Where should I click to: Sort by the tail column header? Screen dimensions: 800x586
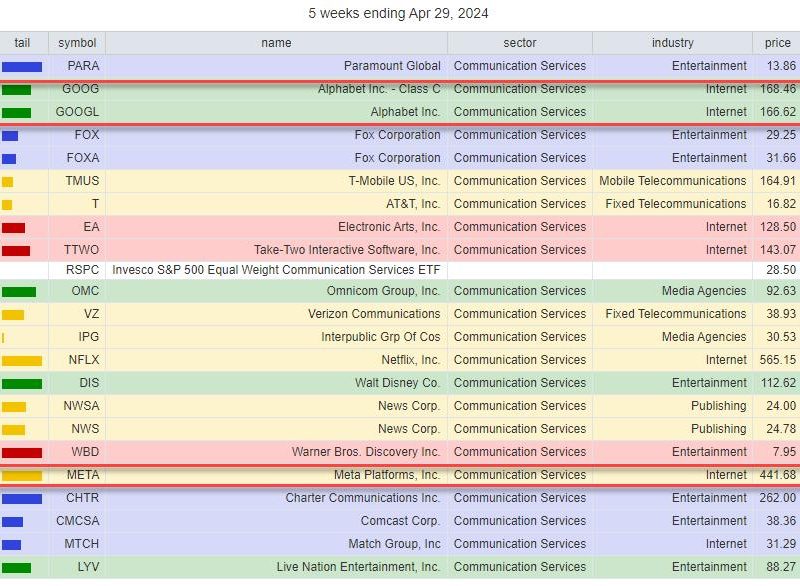(x=22, y=43)
